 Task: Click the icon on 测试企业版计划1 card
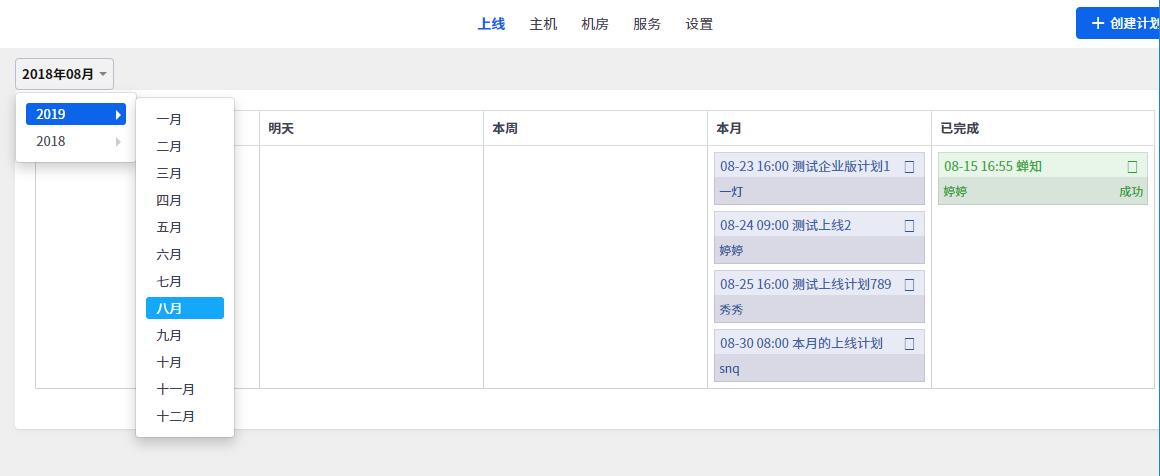tap(909, 167)
